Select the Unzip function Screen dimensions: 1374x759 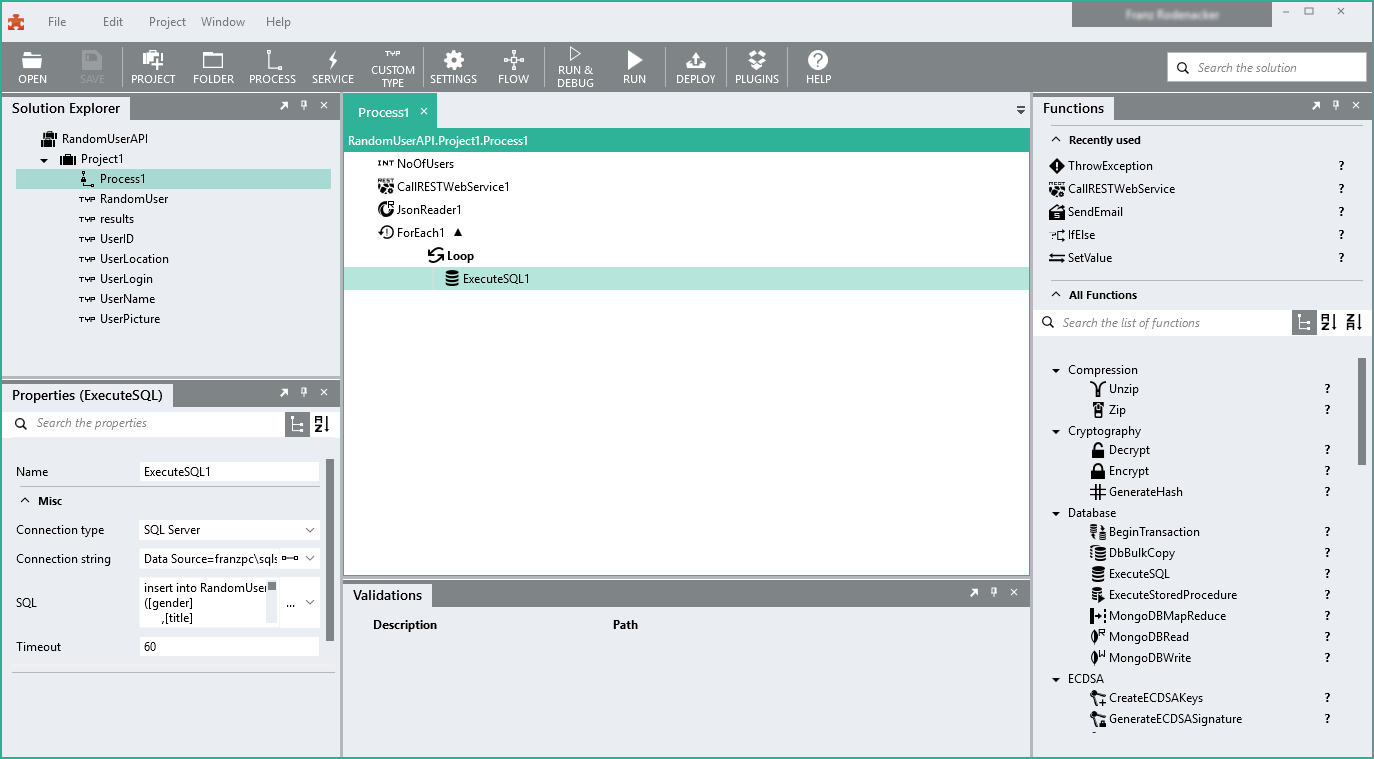click(x=1123, y=389)
